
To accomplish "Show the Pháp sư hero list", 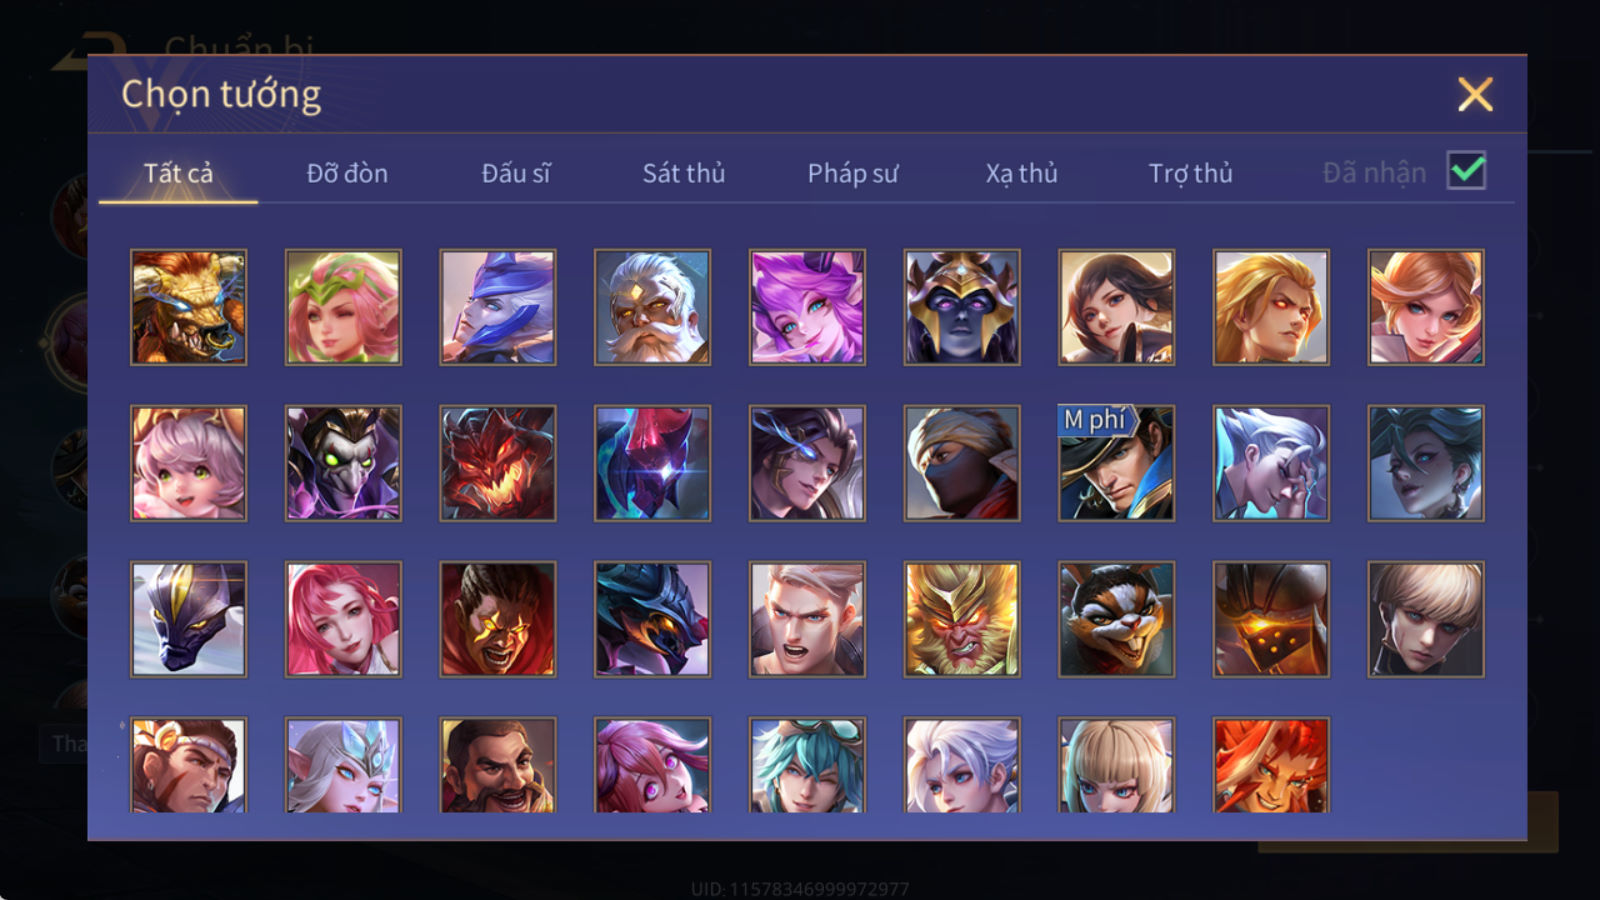I will point(853,173).
